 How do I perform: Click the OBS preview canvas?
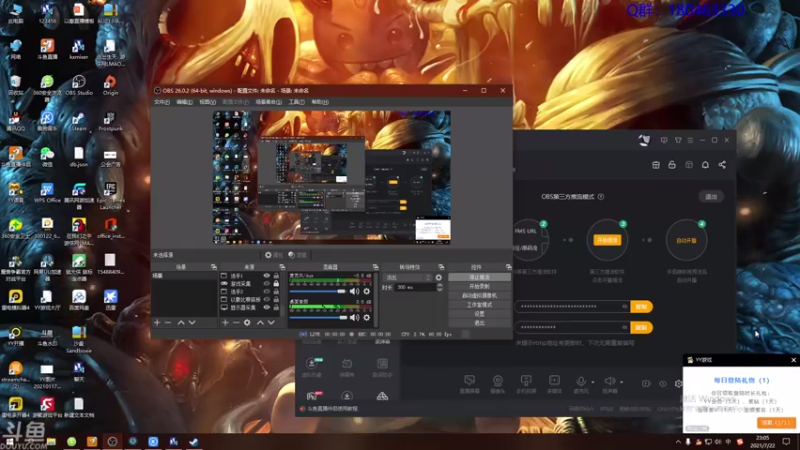point(332,178)
